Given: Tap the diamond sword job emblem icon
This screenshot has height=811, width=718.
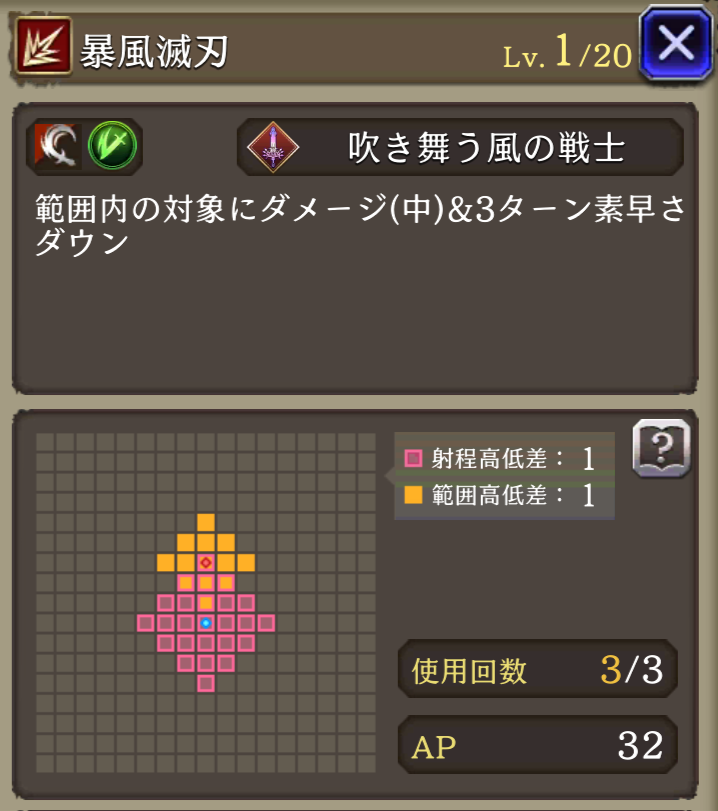Looking at the screenshot, I should pos(273,147).
